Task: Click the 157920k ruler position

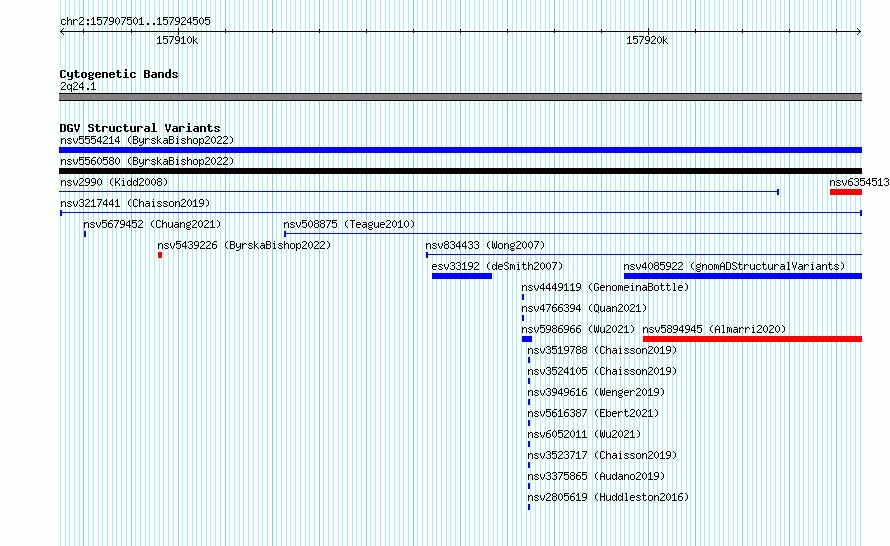Action: pyautogui.click(x=647, y=40)
